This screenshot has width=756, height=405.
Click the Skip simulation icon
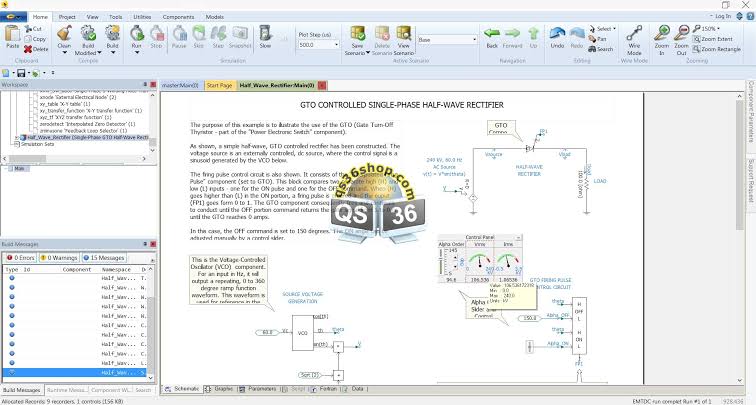(x=199, y=34)
